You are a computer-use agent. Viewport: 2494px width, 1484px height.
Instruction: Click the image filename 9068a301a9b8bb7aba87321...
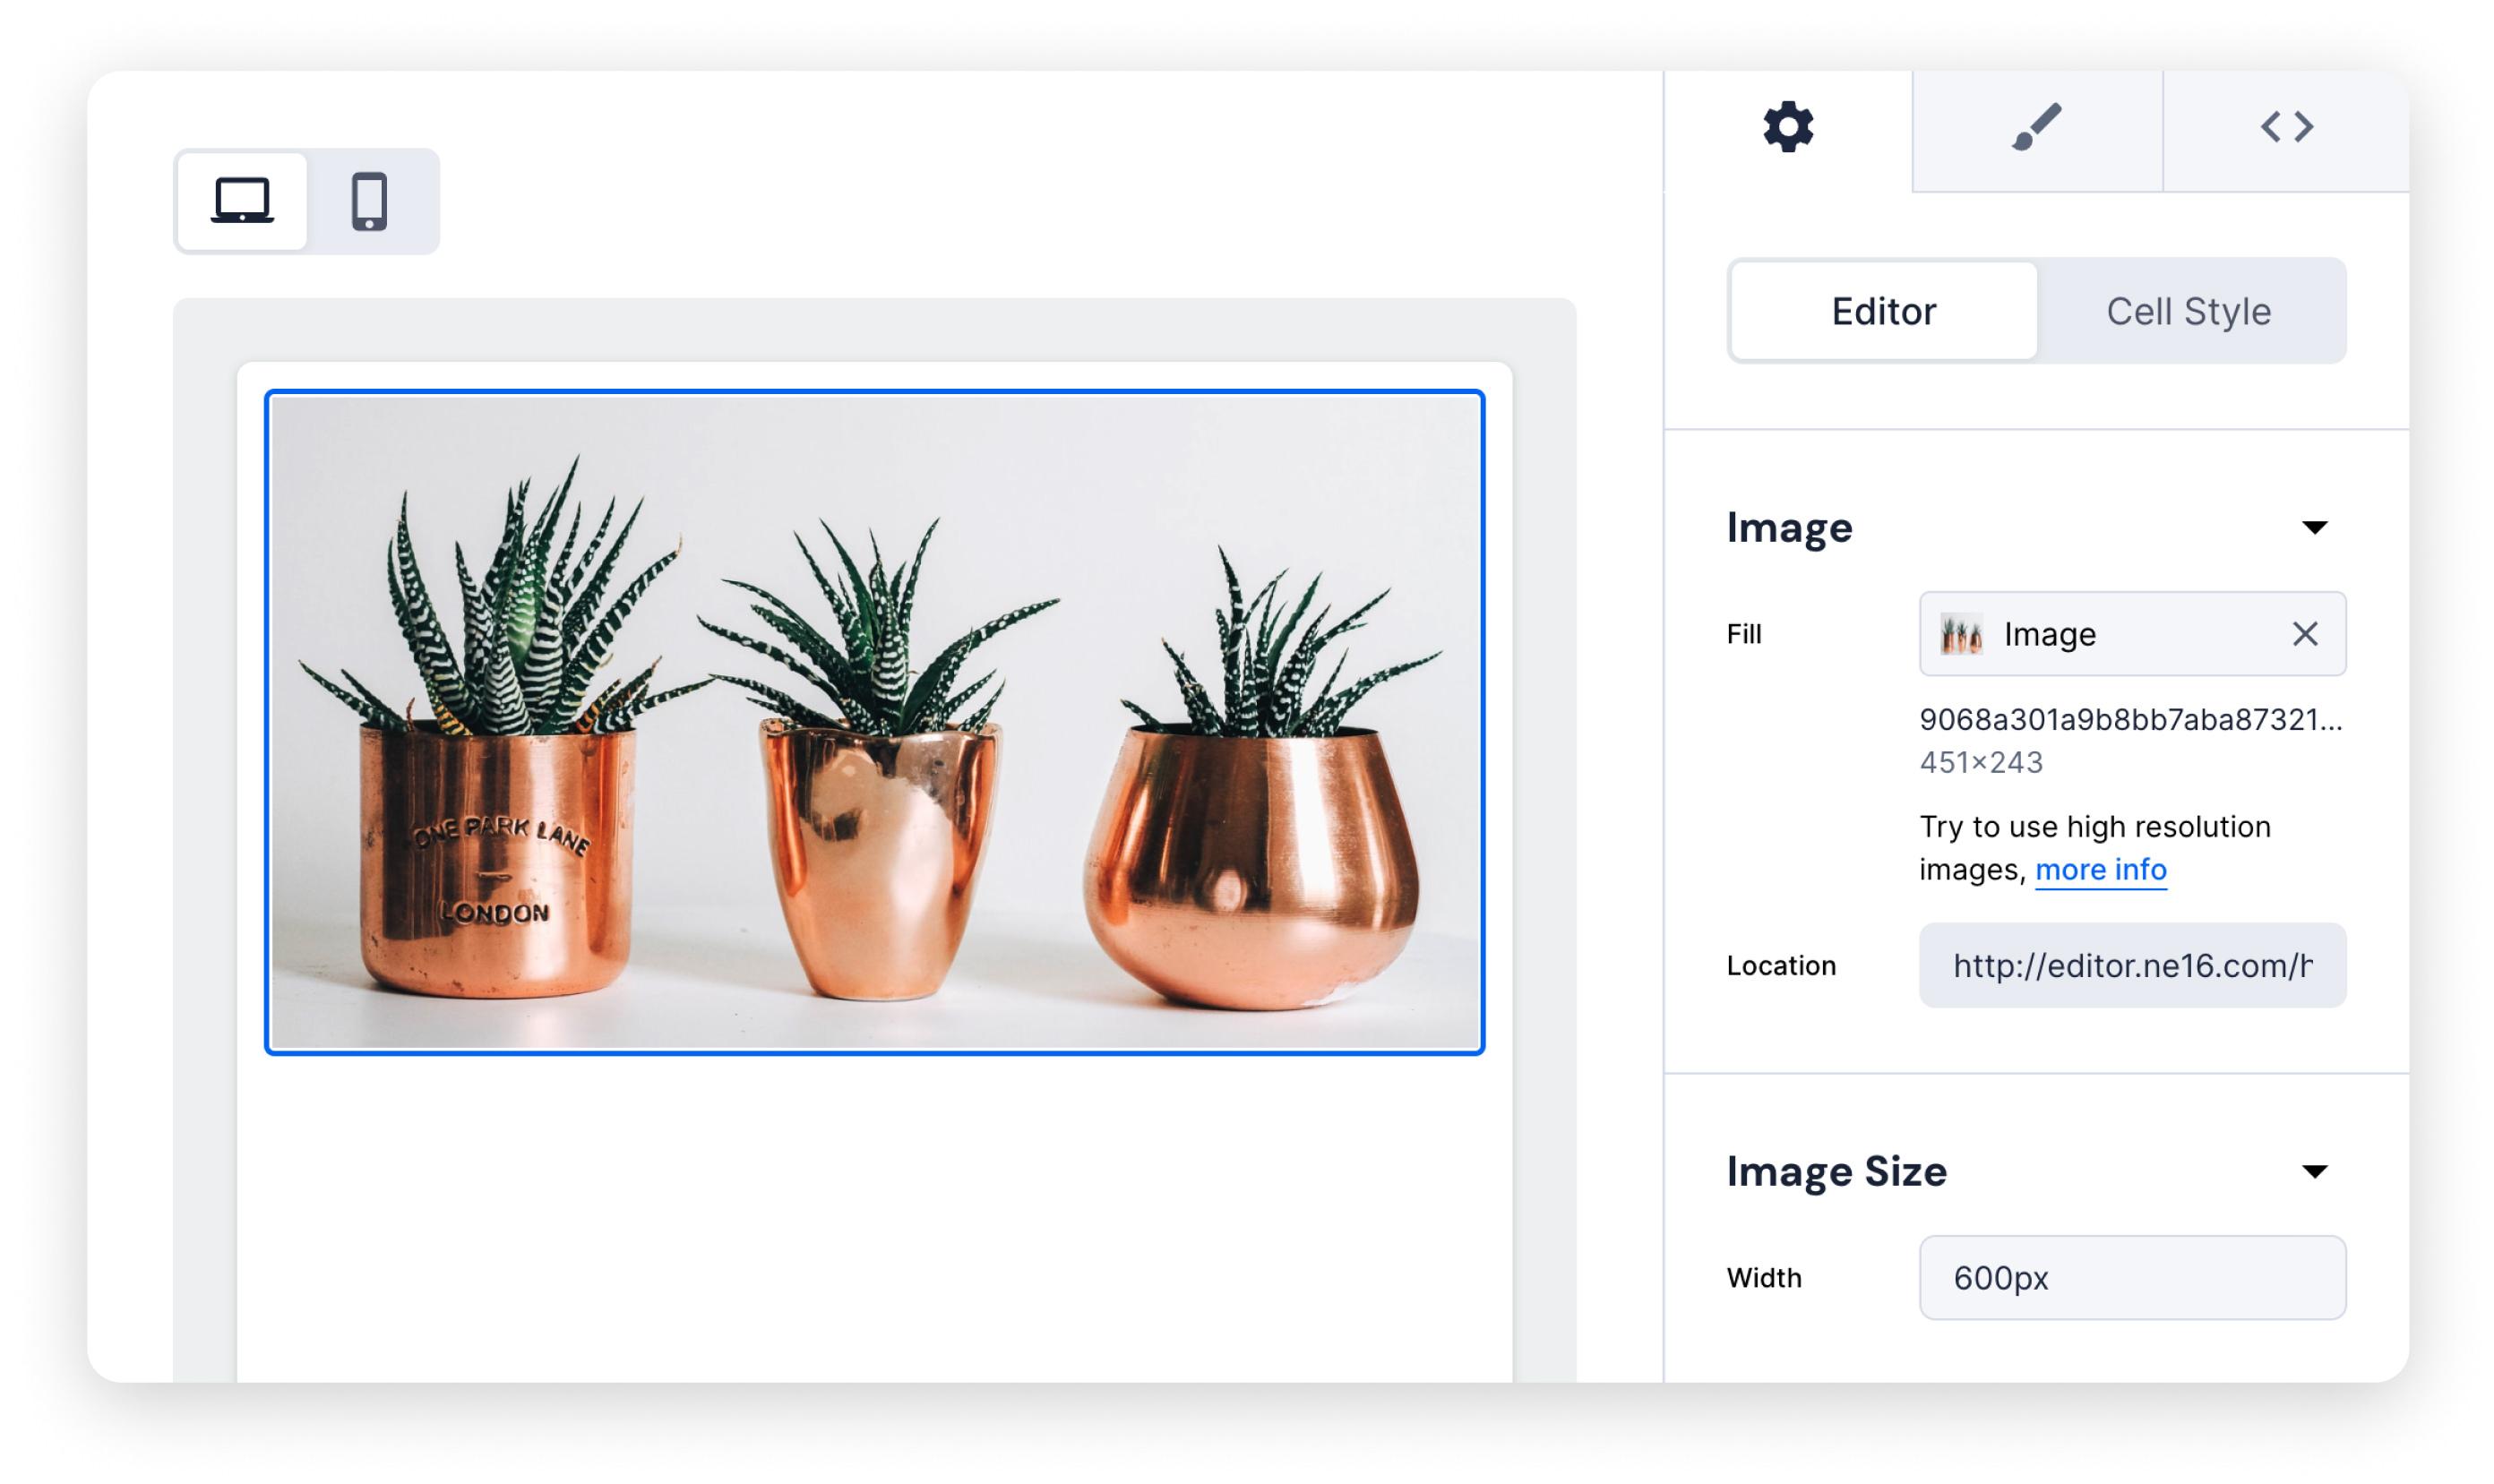(2130, 719)
